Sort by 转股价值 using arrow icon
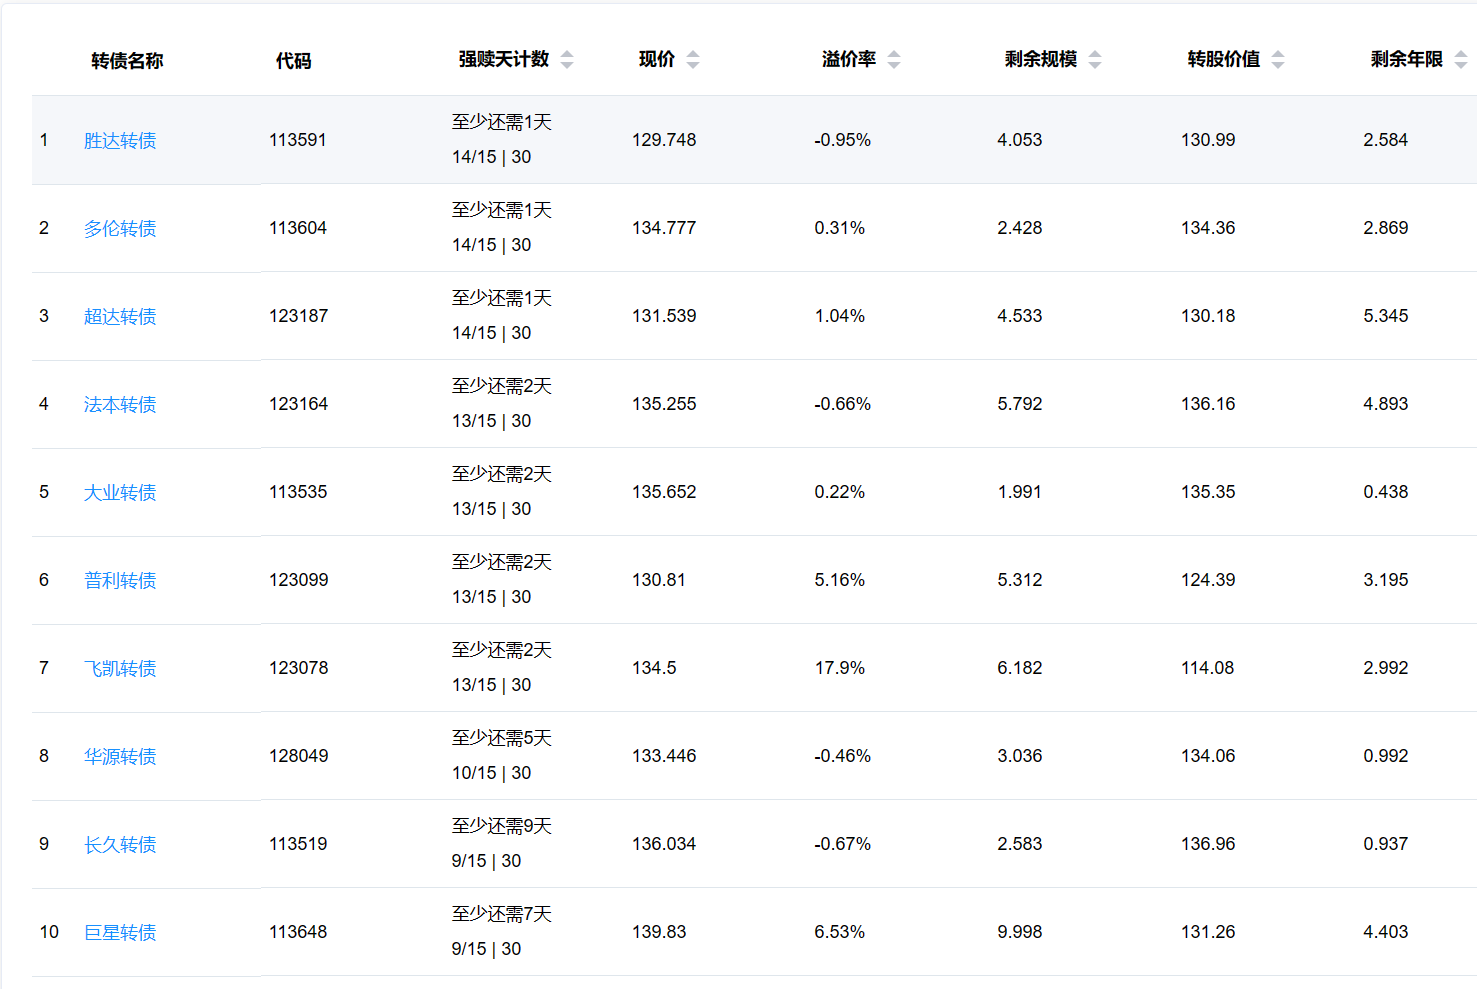This screenshot has width=1477, height=989. click(1278, 60)
